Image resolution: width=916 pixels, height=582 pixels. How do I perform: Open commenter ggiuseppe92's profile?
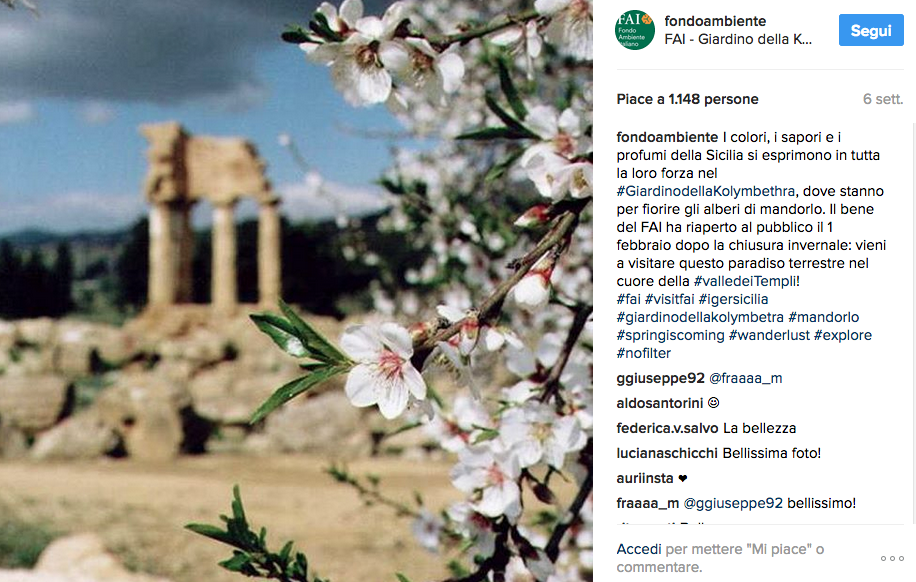click(x=660, y=379)
